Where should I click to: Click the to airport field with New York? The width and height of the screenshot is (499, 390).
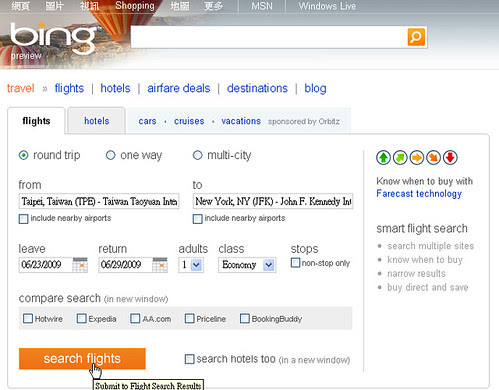click(273, 201)
